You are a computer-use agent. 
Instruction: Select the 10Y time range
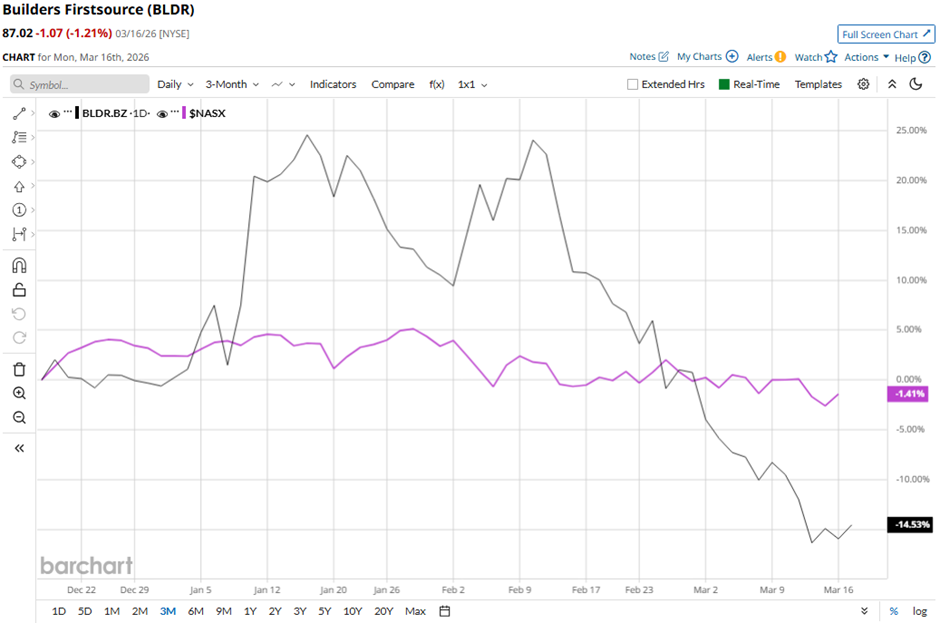pos(352,611)
